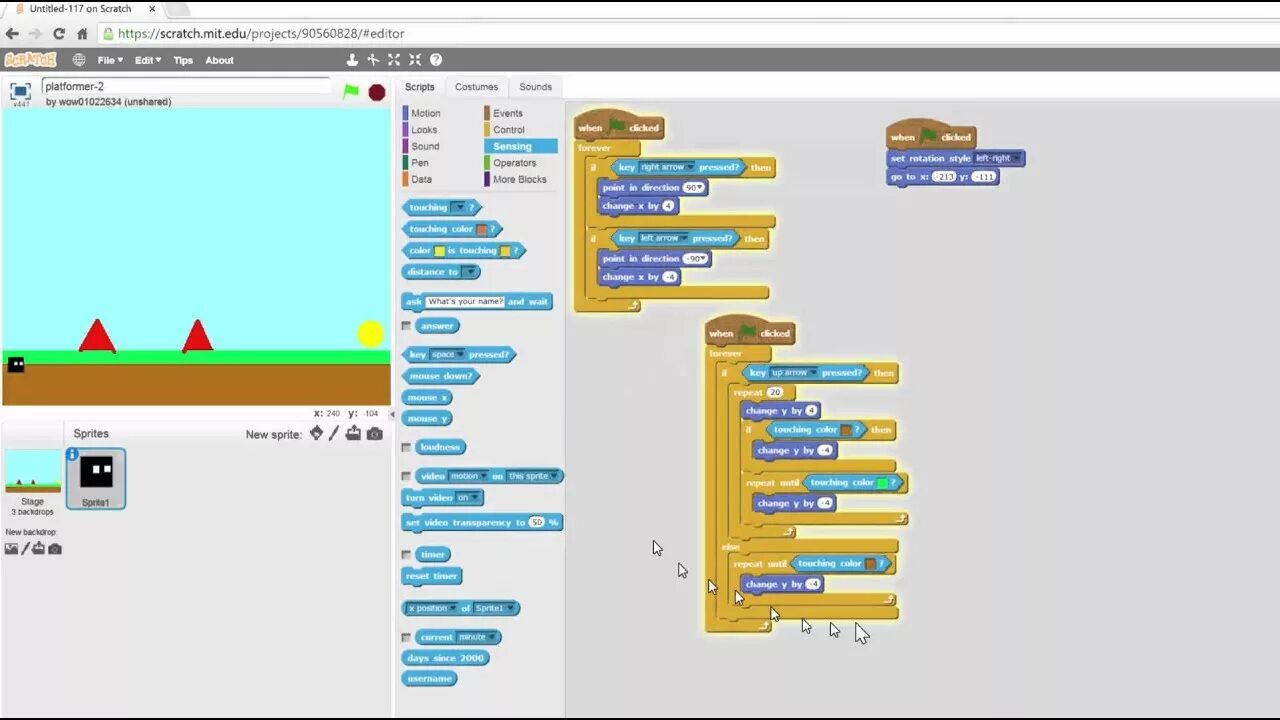The image size is (1280, 720).
Task: Switch to the Costumes tab
Action: pyautogui.click(x=476, y=87)
